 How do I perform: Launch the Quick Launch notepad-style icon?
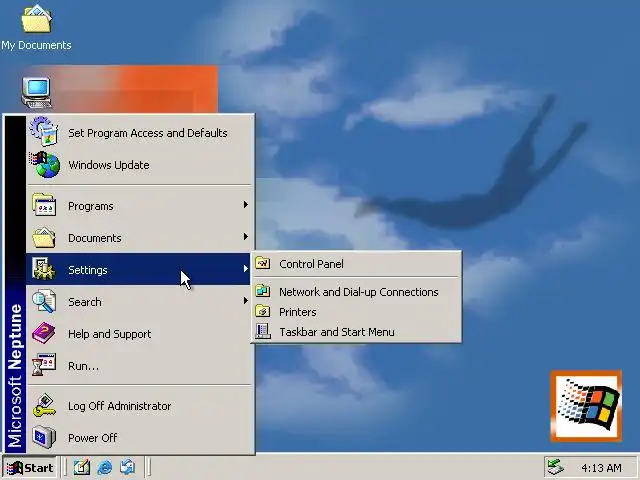click(82, 467)
